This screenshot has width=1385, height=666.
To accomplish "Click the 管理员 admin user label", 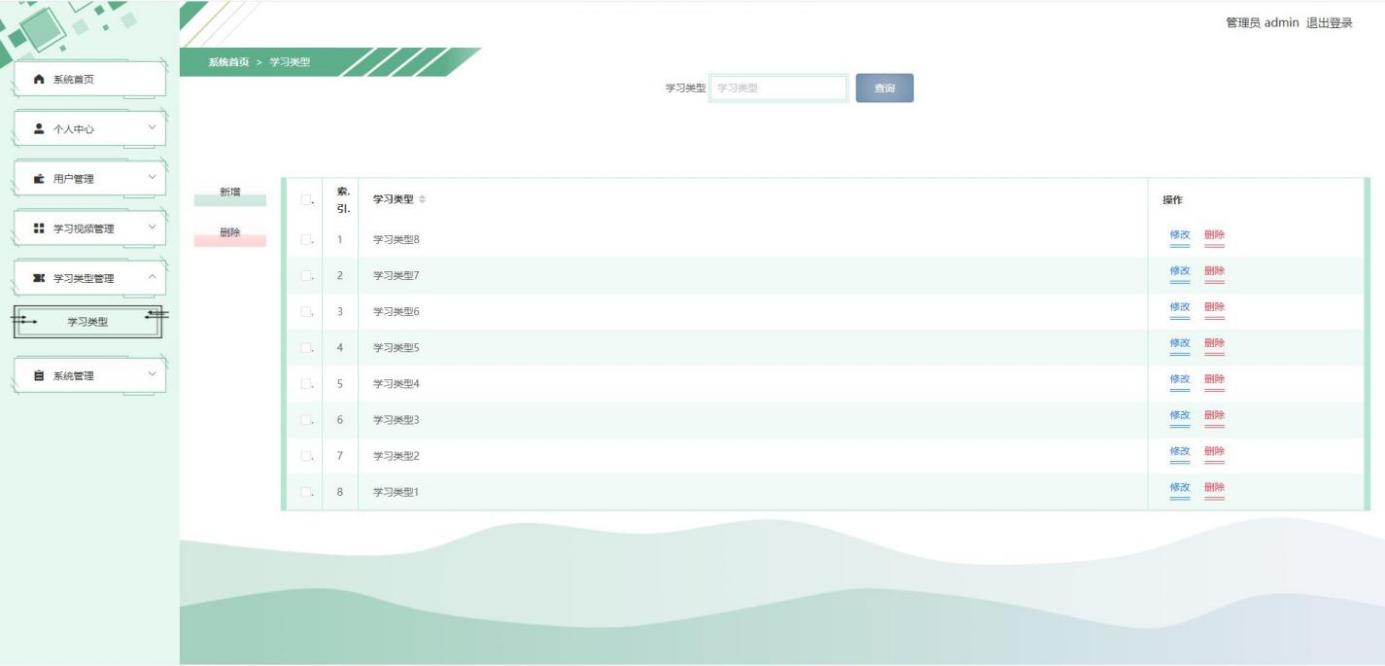I will [1262, 23].
